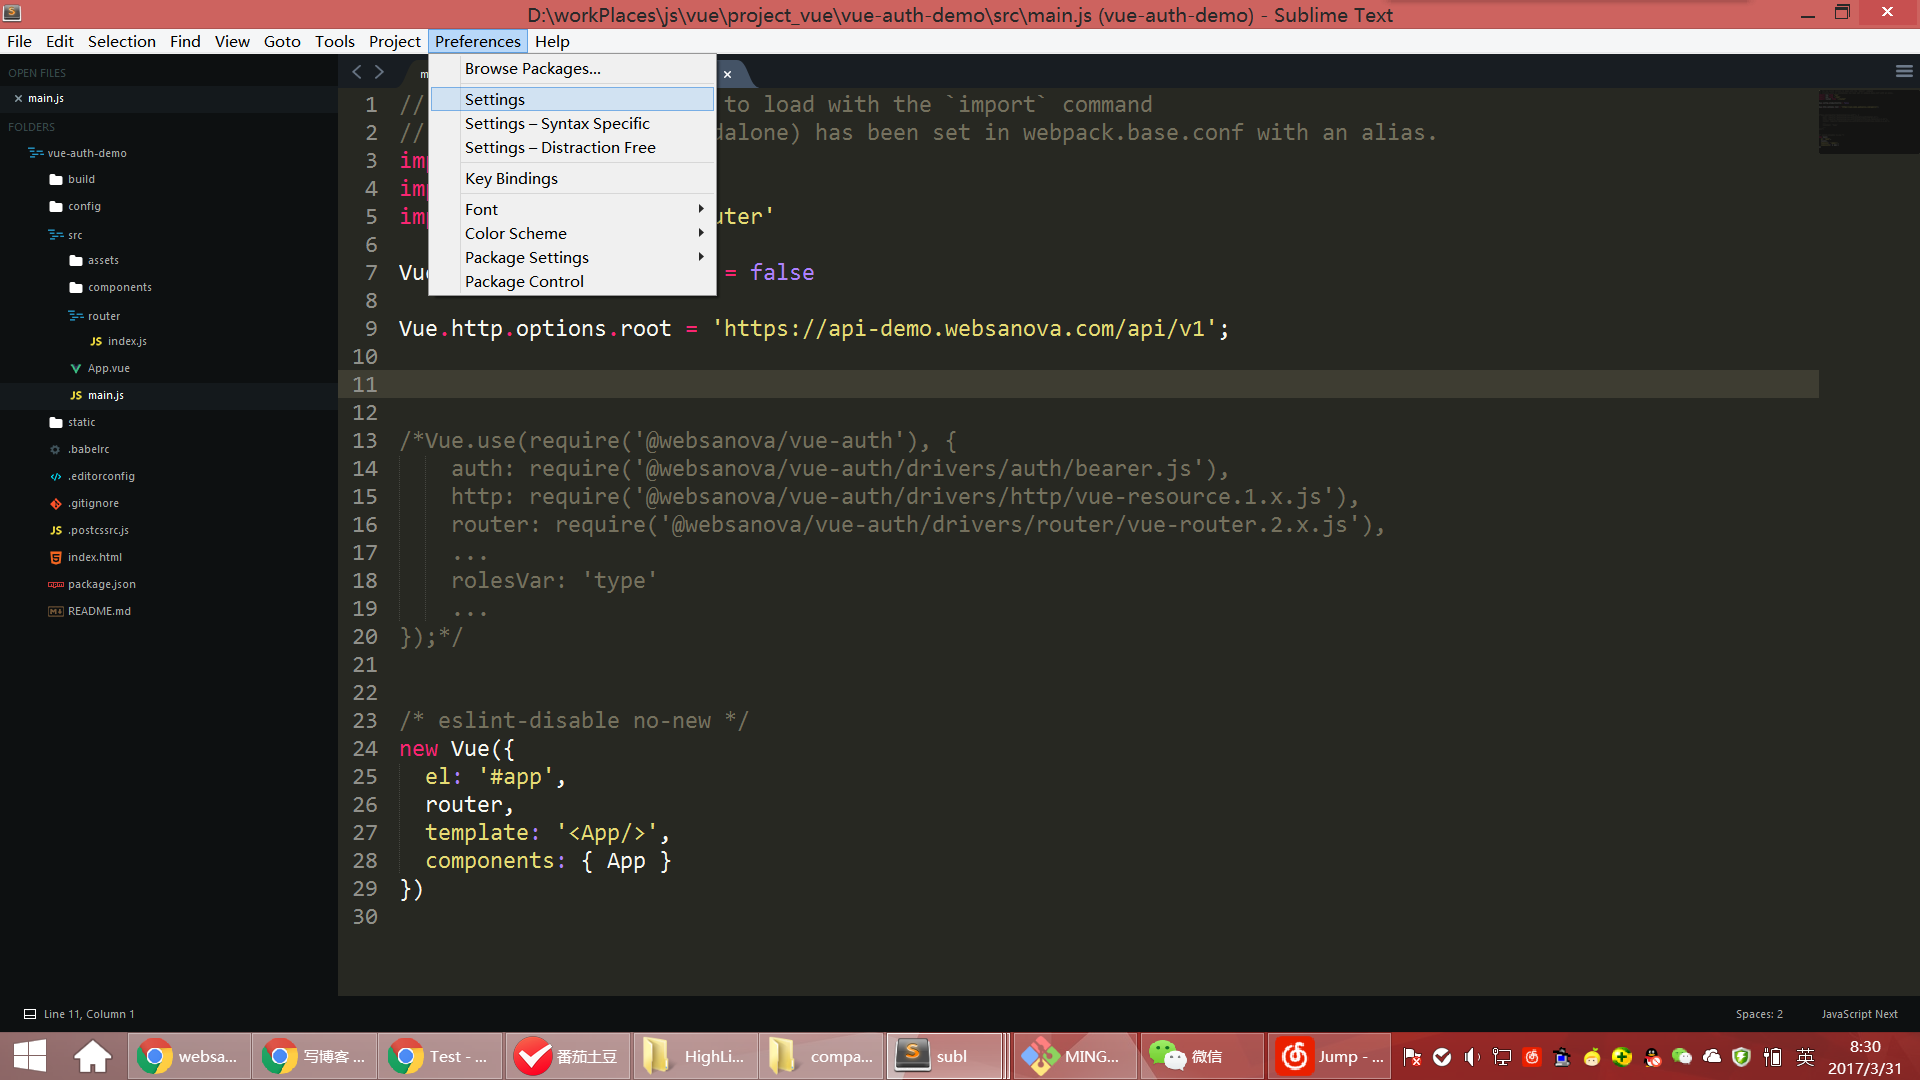The image size is (1920, 1080).
Task: Open the Project menu
Action: click(395, 41)
